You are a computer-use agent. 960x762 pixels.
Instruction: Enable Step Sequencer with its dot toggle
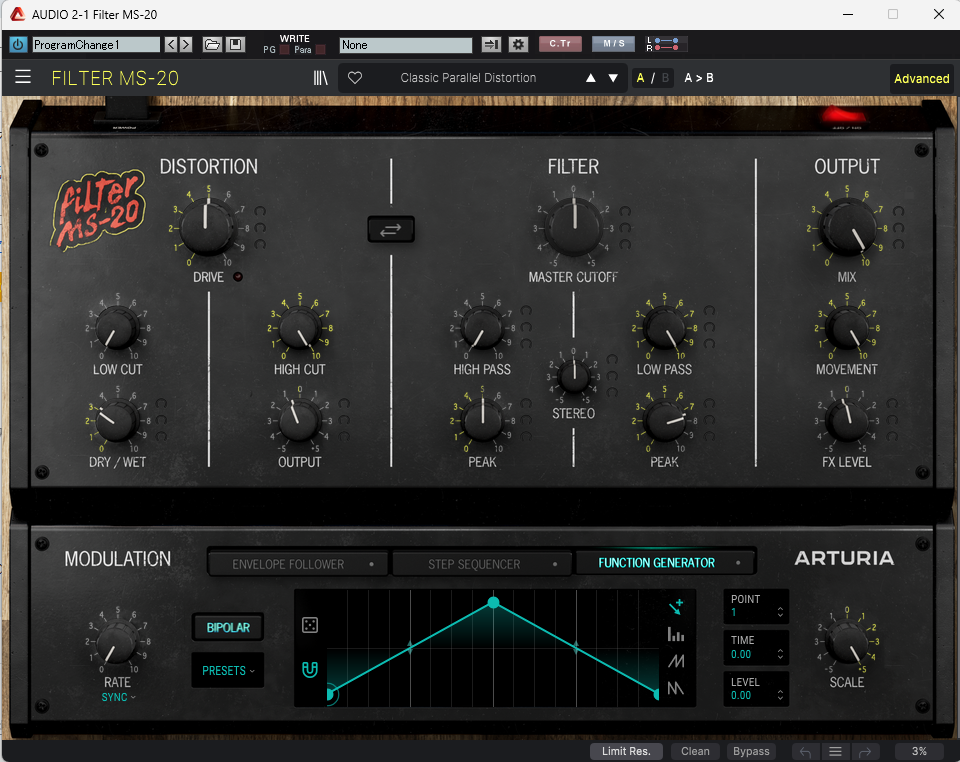555,564
